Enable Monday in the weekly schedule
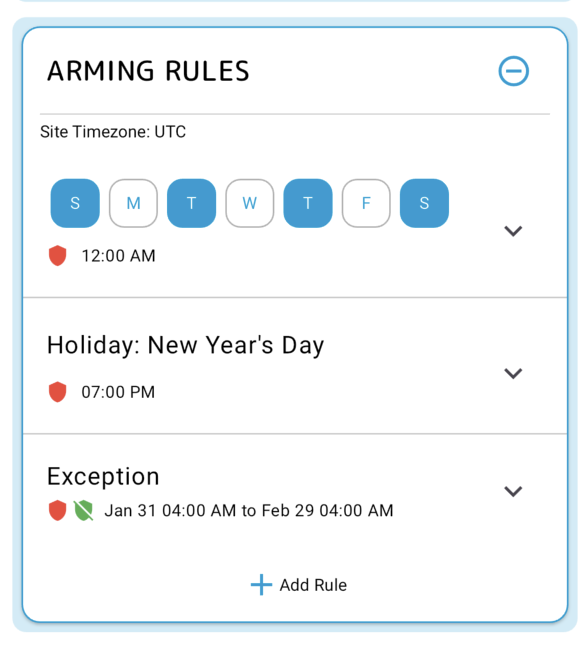Screen dimensions: 588x646 (134, 203)
